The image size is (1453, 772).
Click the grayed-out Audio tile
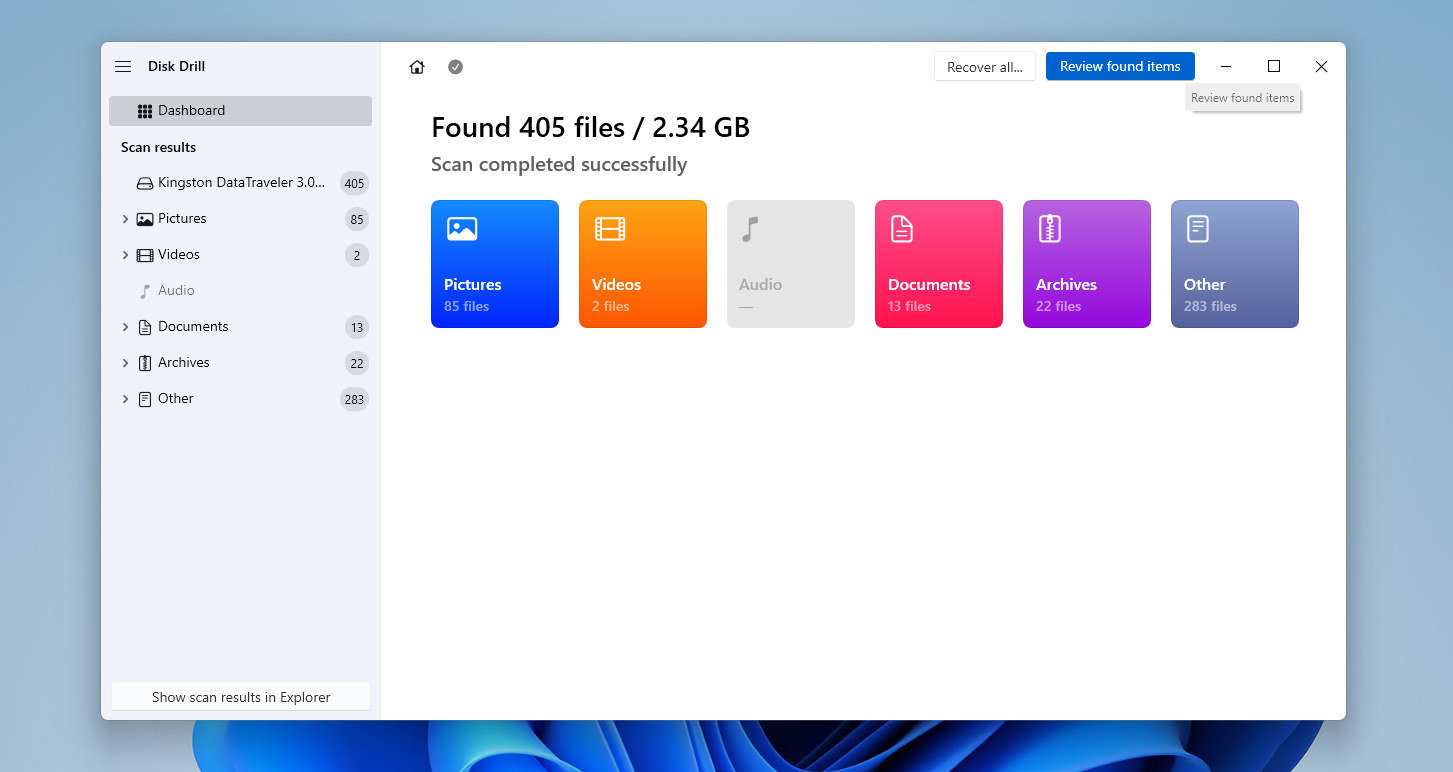[791, 264]
